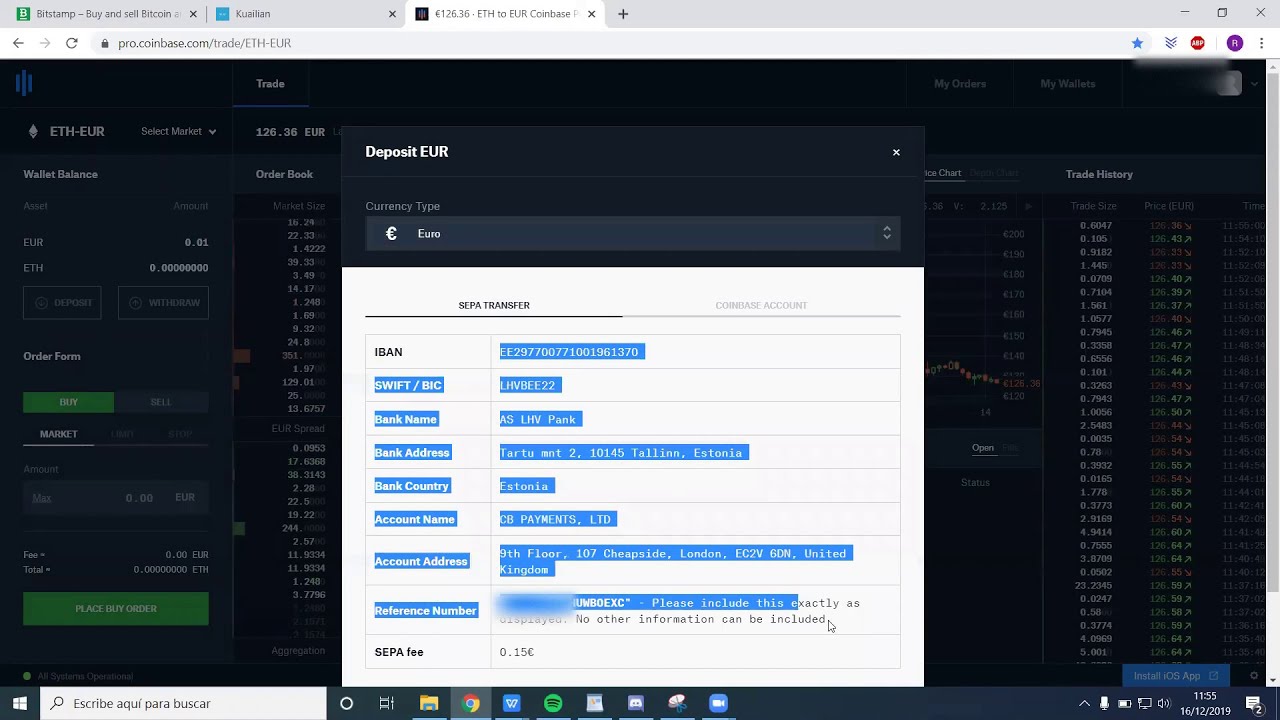Click the address bar URL pro.coinbase.com
The height and width of the screenshot is (720, 1280).
[x=204, y=44]
